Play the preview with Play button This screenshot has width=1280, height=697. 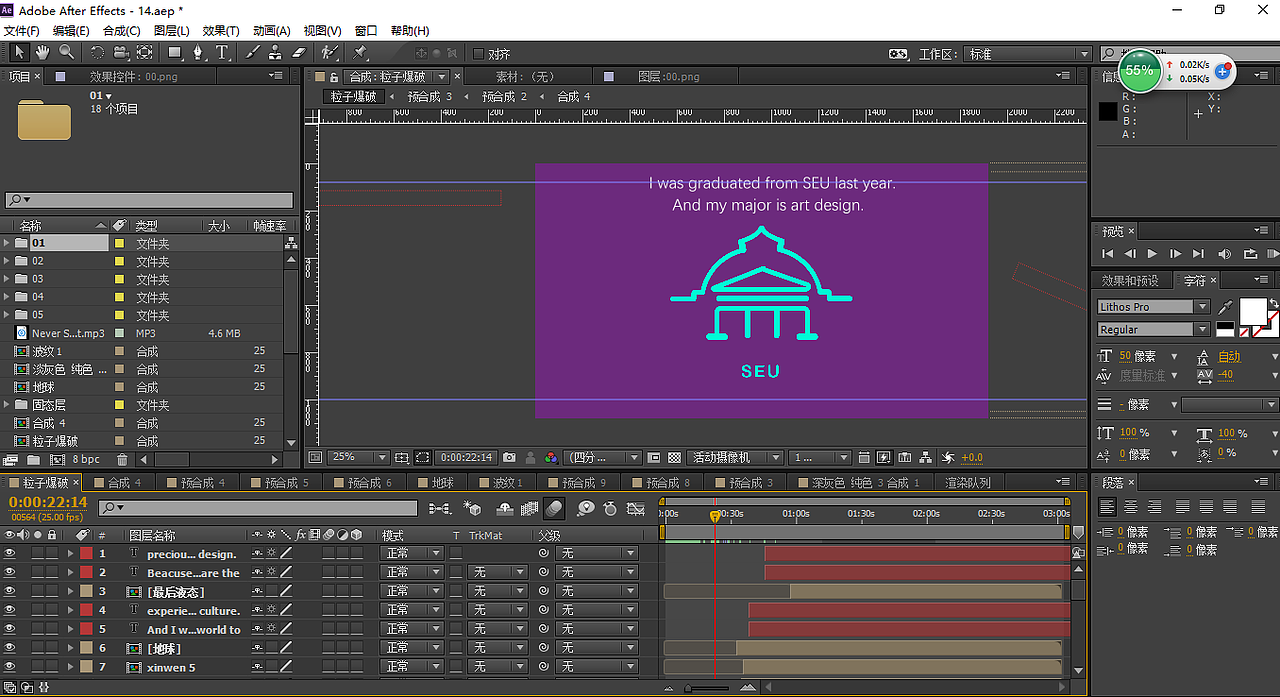pos(1152,254)
